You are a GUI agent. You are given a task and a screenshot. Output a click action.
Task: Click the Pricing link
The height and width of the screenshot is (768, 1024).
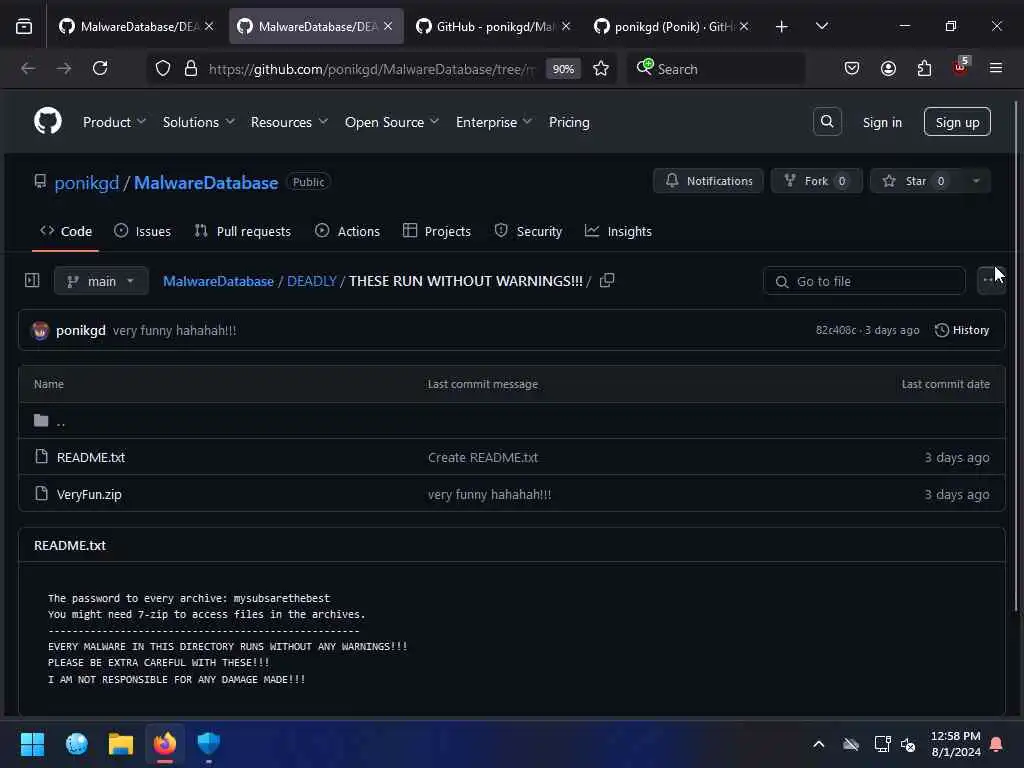(569, 122)
